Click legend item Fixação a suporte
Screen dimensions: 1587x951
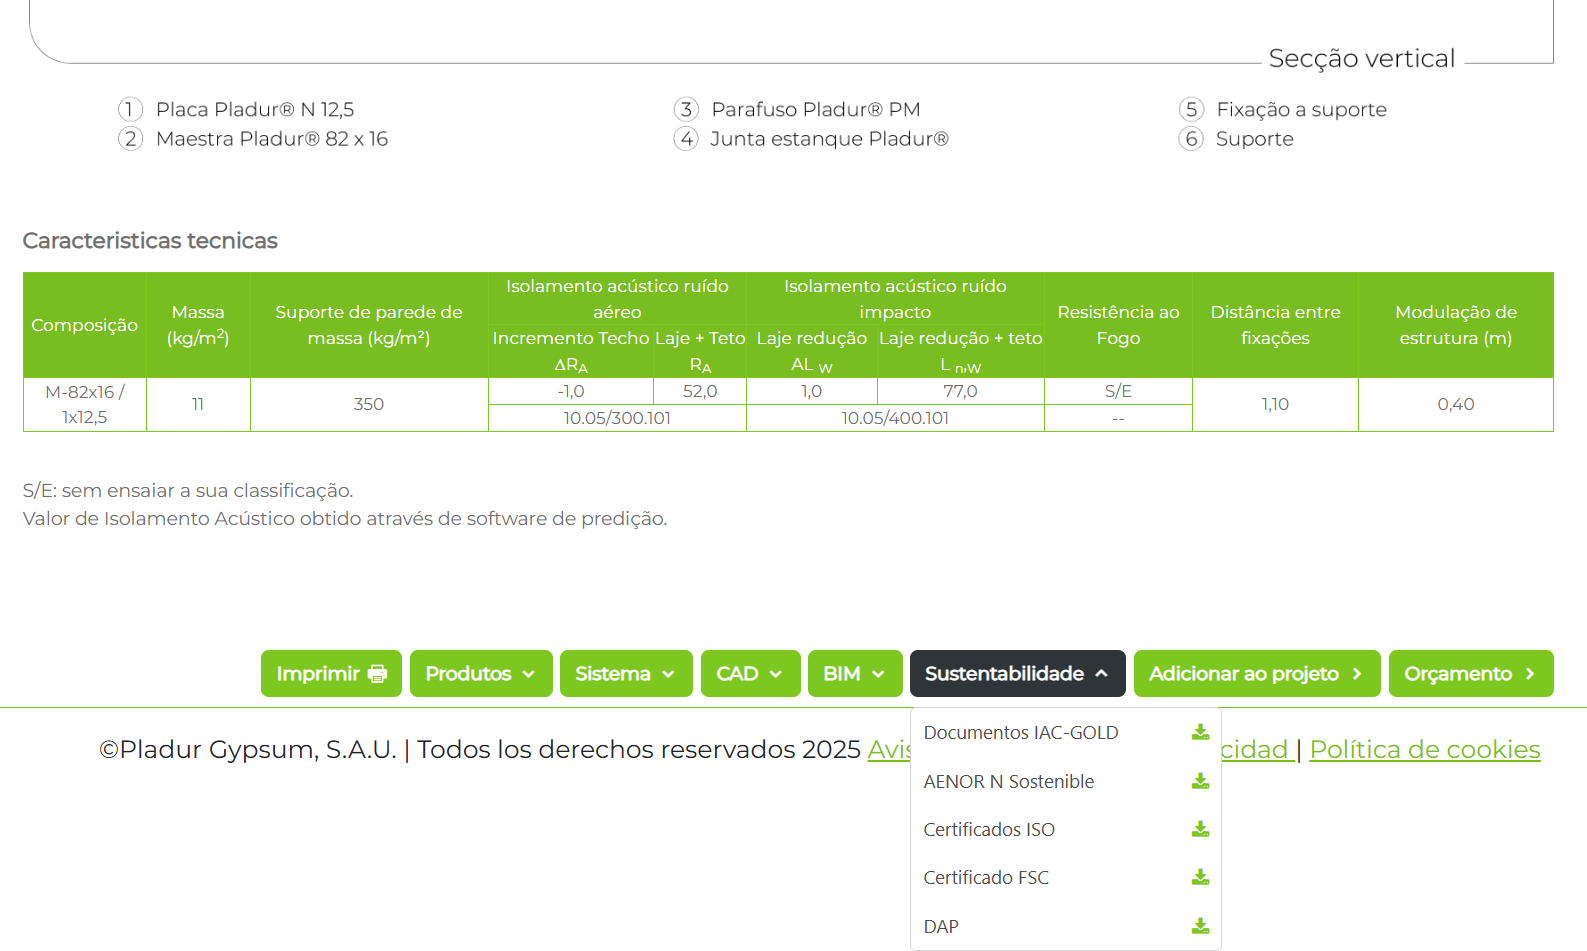coord(1283,109)
